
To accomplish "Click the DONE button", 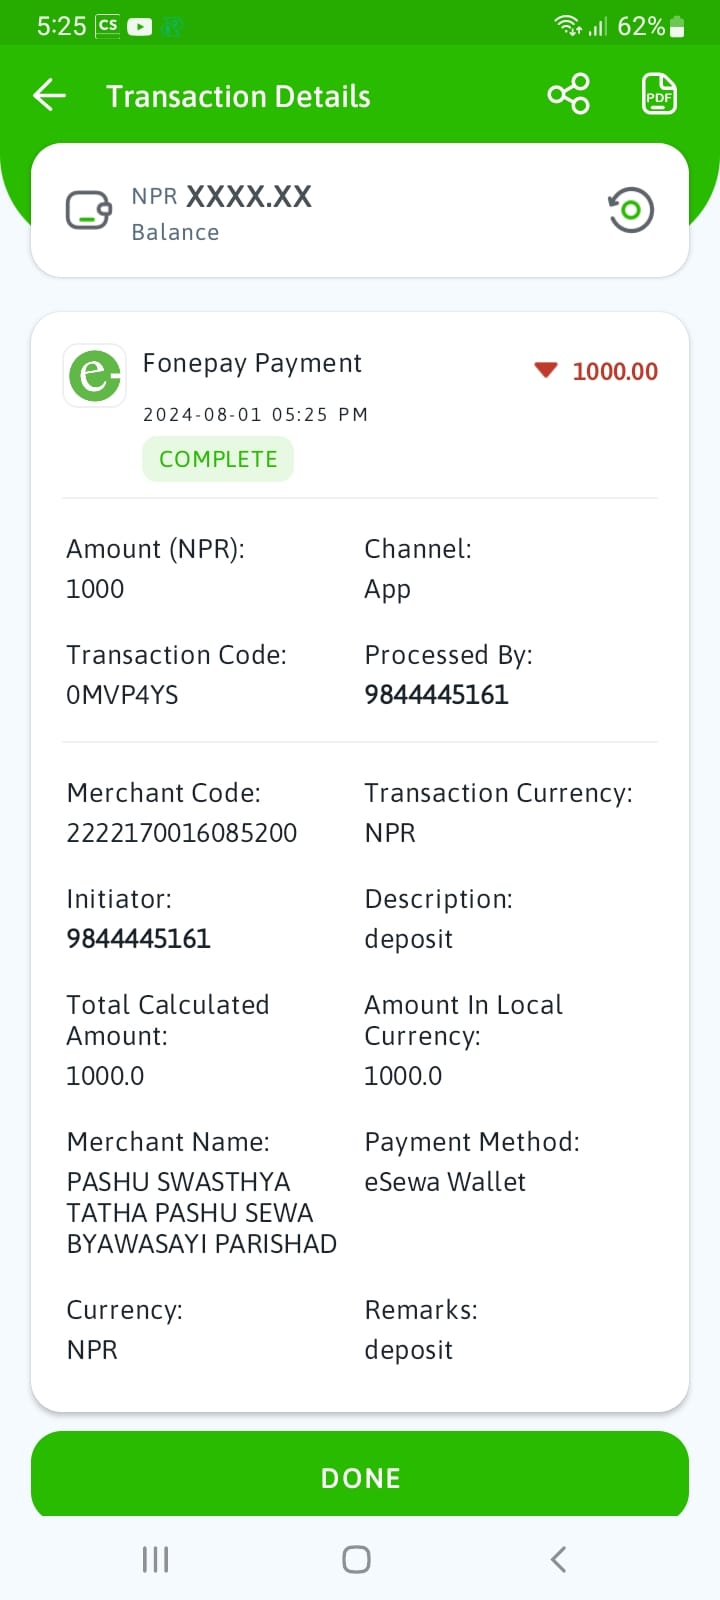I will tap(360, 1477).
